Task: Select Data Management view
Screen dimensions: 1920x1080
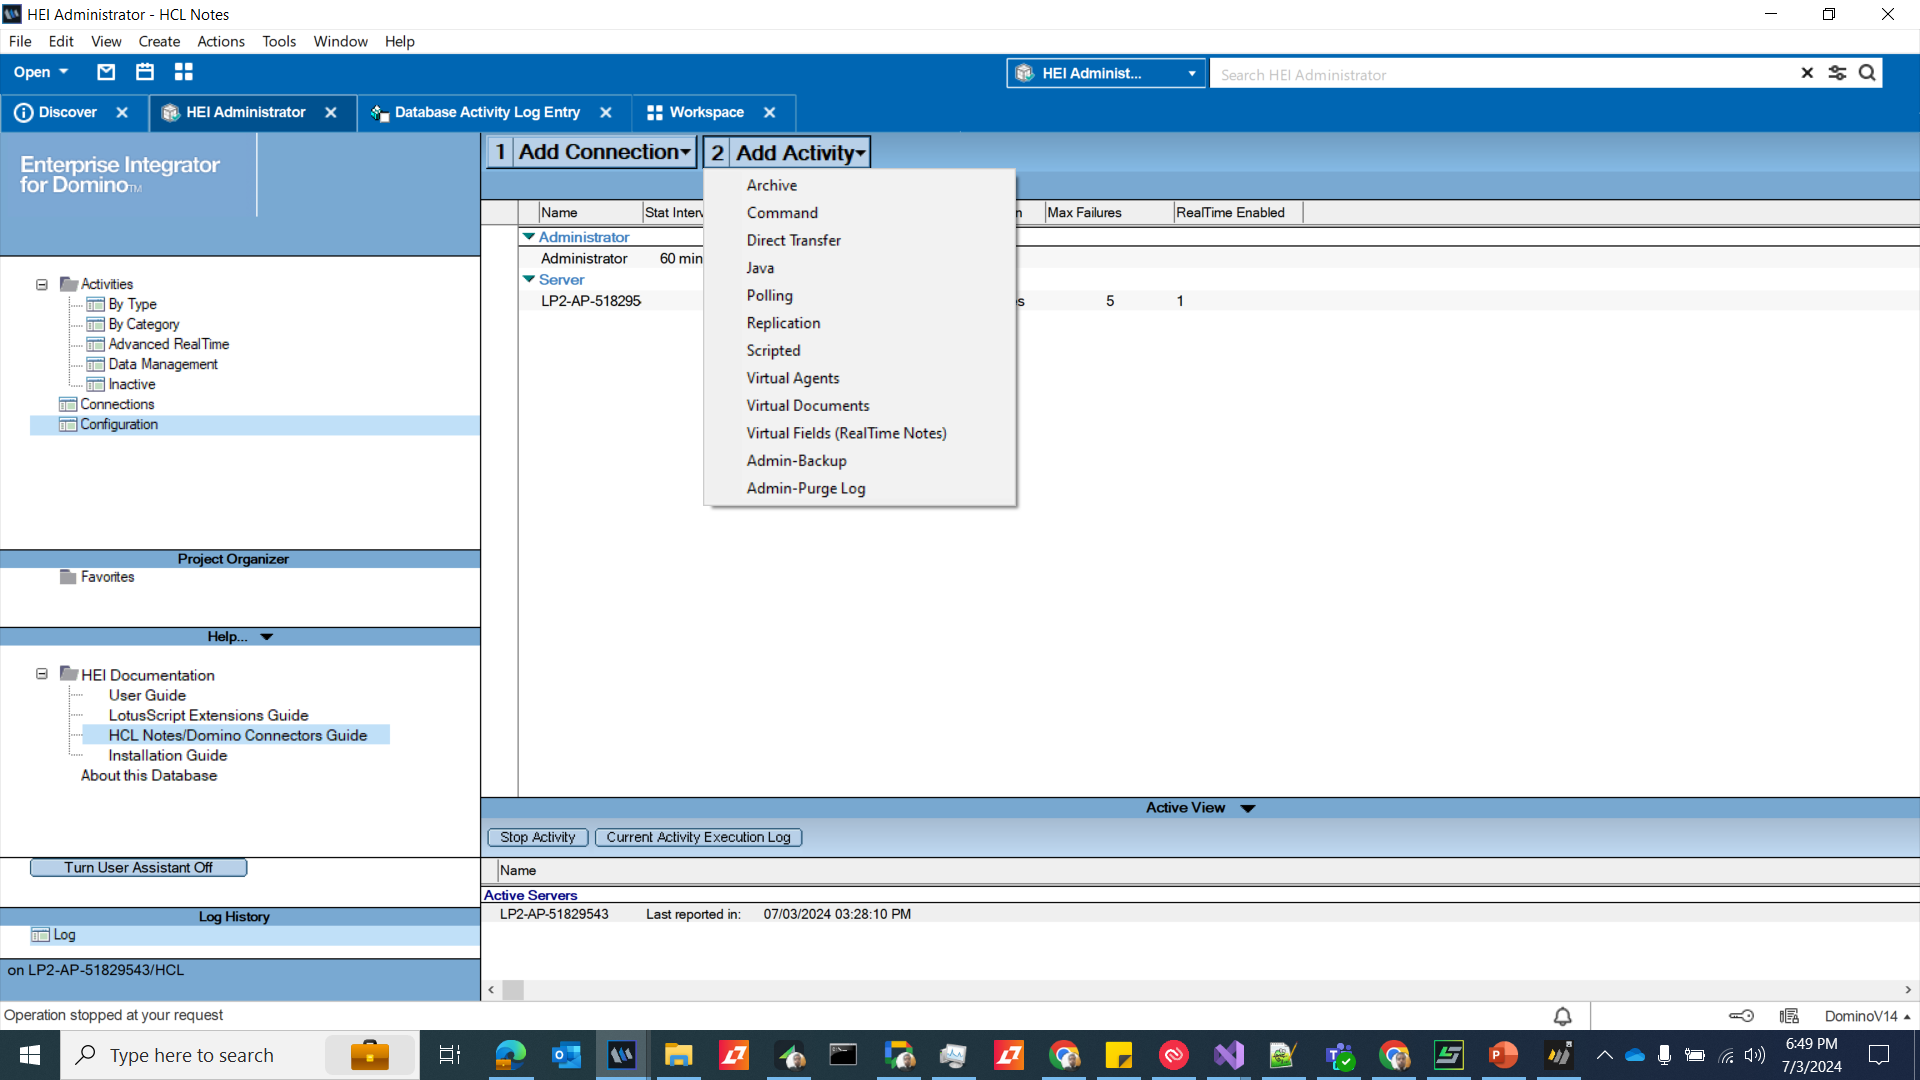Action: (163, 364)
